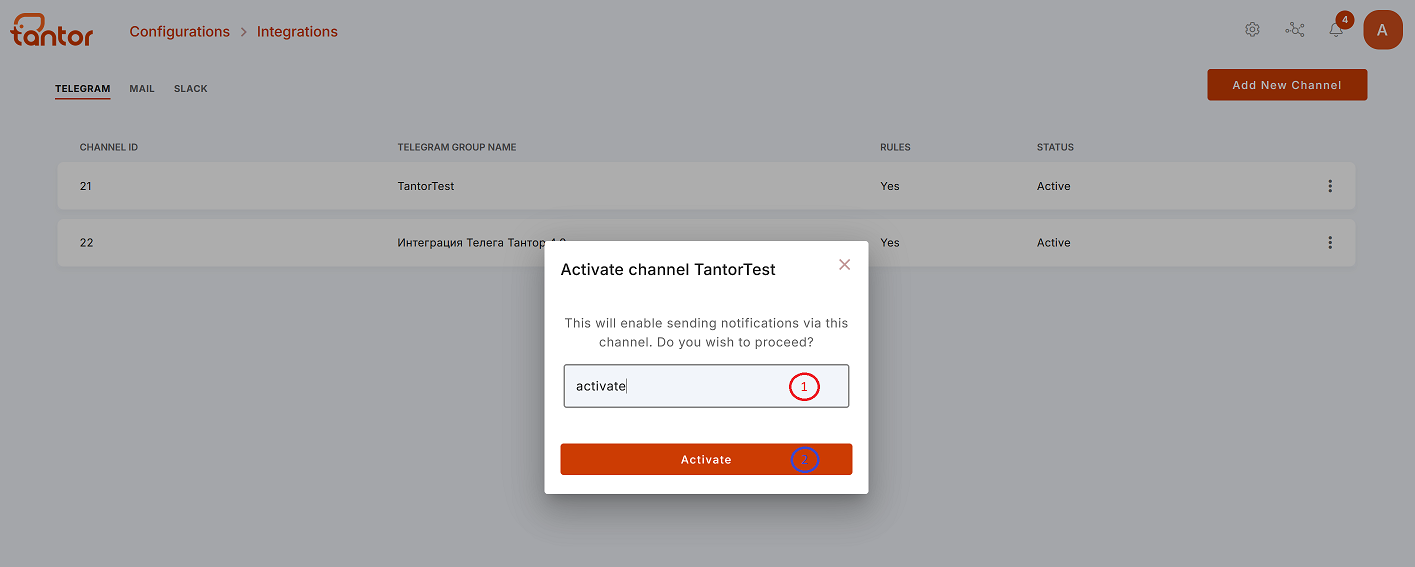Open the three-dot menu for channel 21
This screenshot has width=1415, height=567.
[x=1330, y=186]
